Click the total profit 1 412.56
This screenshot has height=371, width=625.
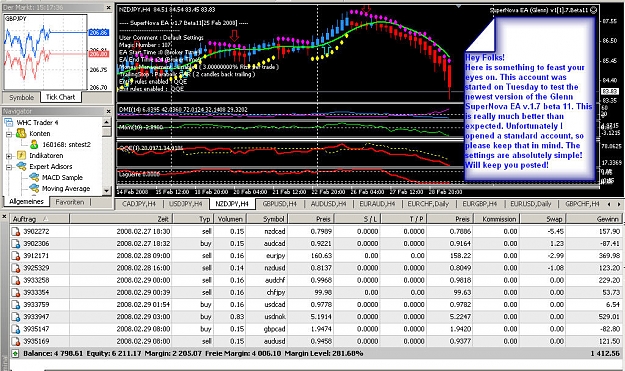[x=605, y=353]
